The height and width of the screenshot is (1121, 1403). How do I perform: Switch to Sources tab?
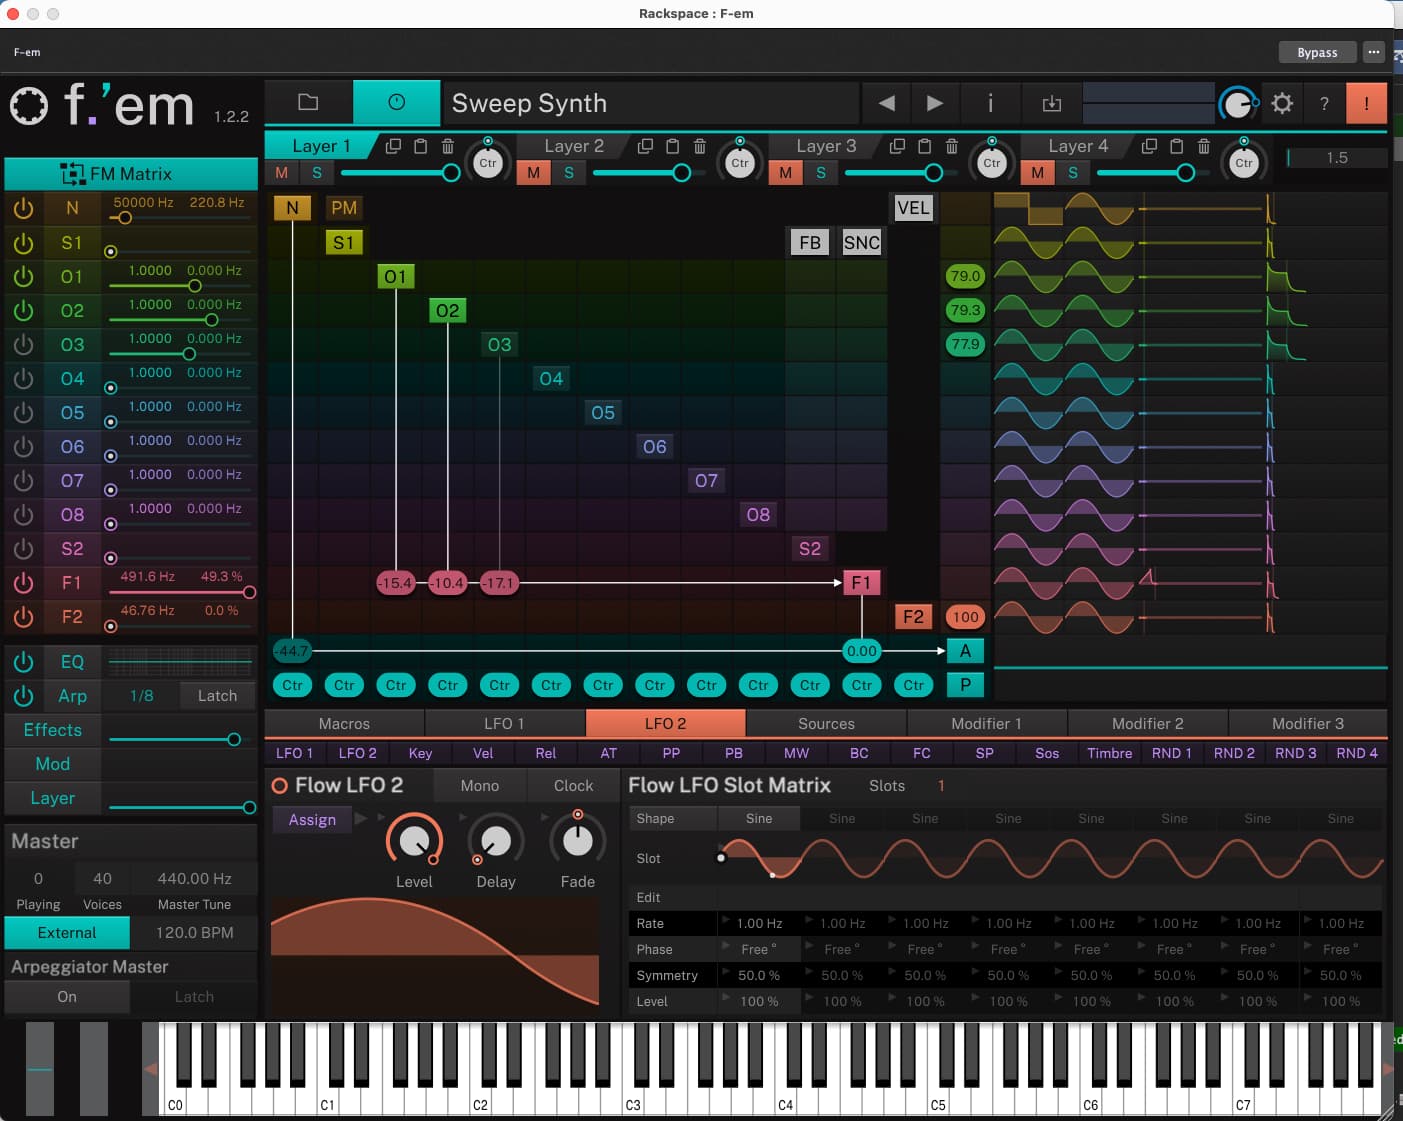(x=826, y=723)
